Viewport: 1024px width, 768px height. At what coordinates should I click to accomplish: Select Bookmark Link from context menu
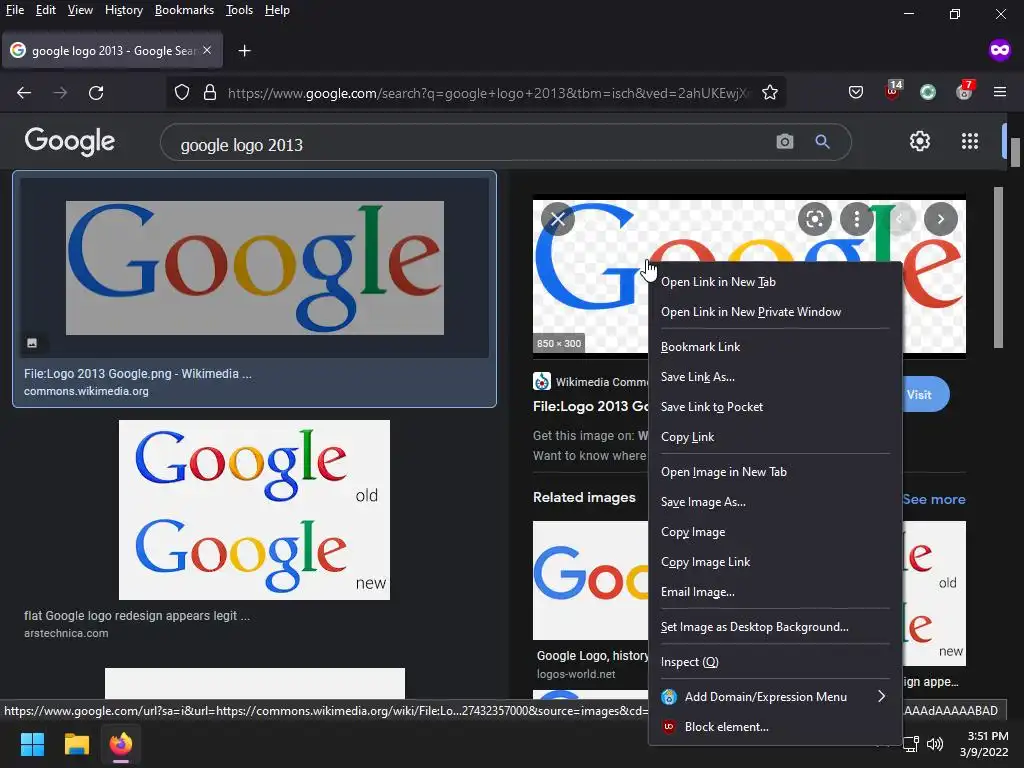(775, 347)
